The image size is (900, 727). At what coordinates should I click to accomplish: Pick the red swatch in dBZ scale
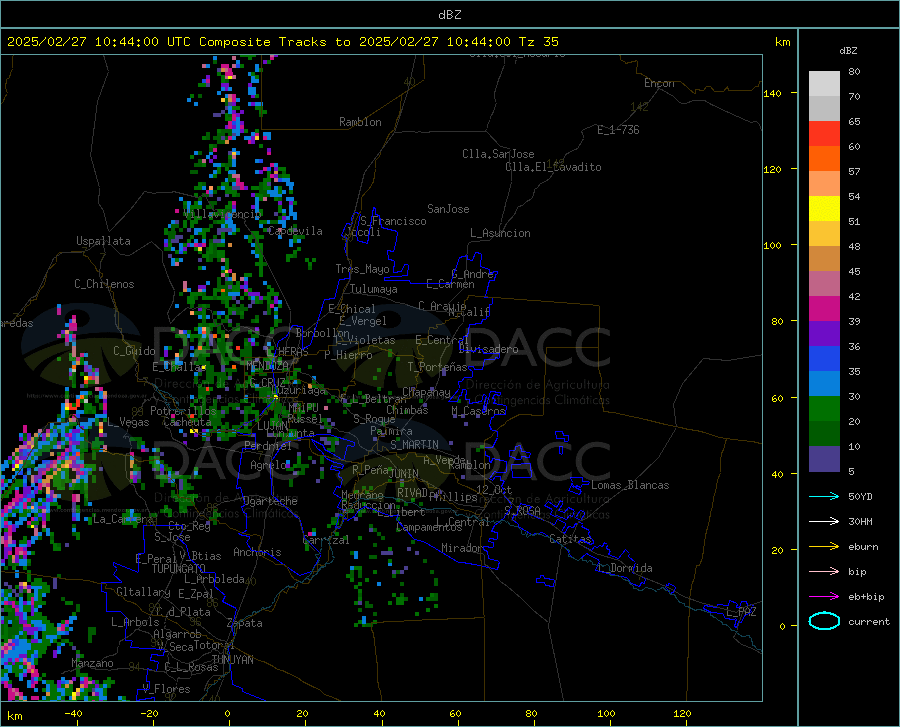tap(824, 134)
